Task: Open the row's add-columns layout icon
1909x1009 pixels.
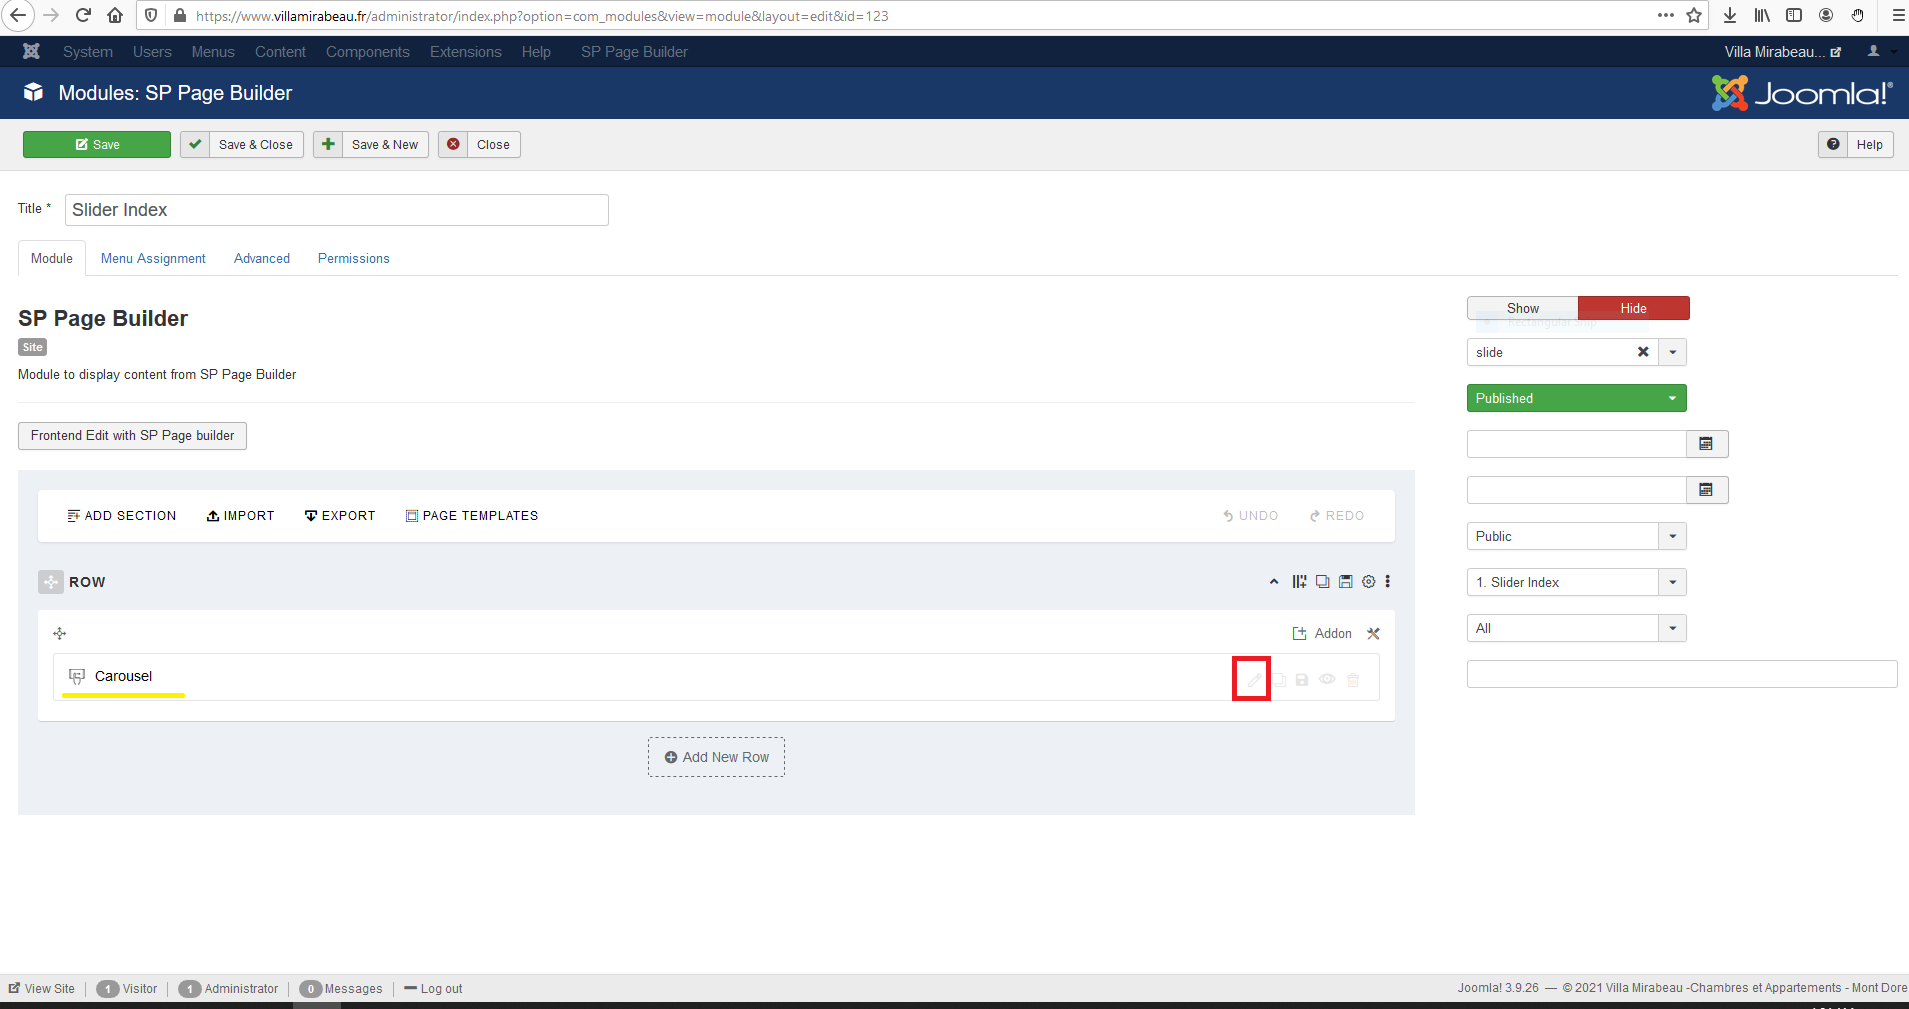Action: point(1299,582)
